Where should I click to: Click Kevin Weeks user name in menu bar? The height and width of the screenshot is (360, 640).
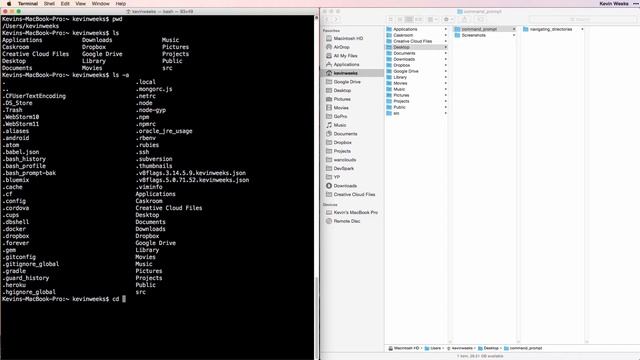pyautogui.click(x=613, y=3)
